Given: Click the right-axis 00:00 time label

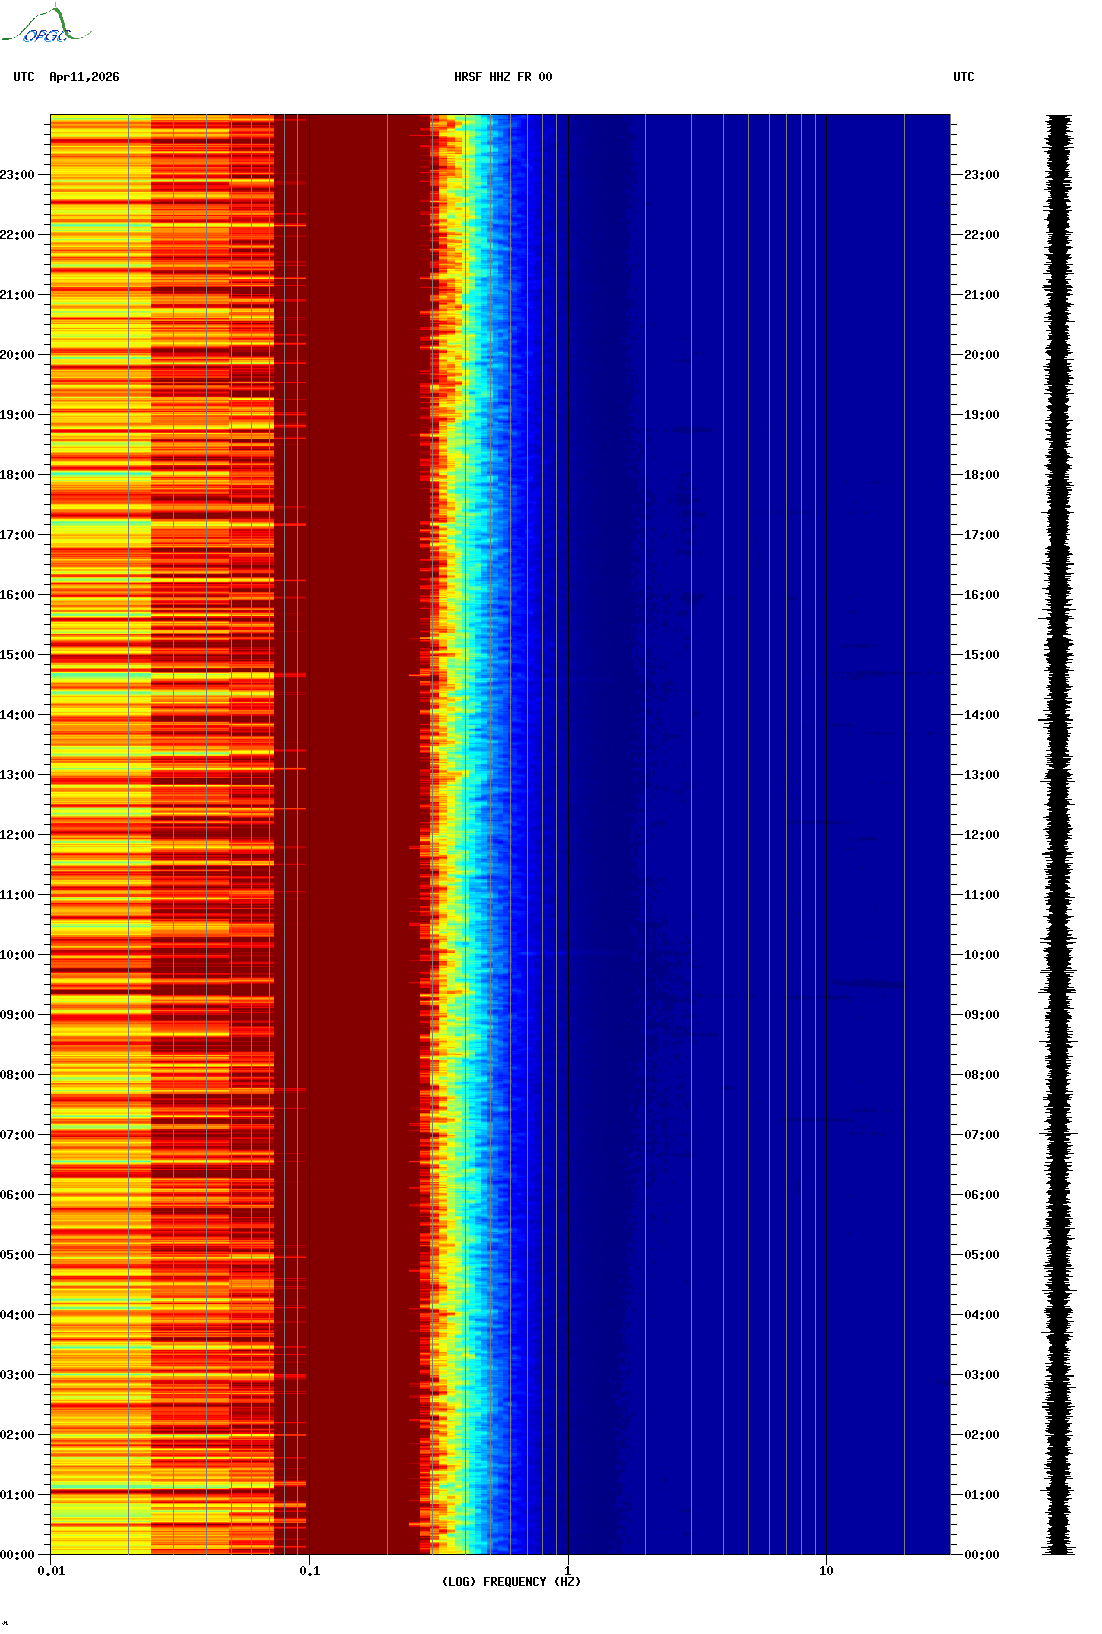Looking at the screenshot, I should coord(982,1555).
